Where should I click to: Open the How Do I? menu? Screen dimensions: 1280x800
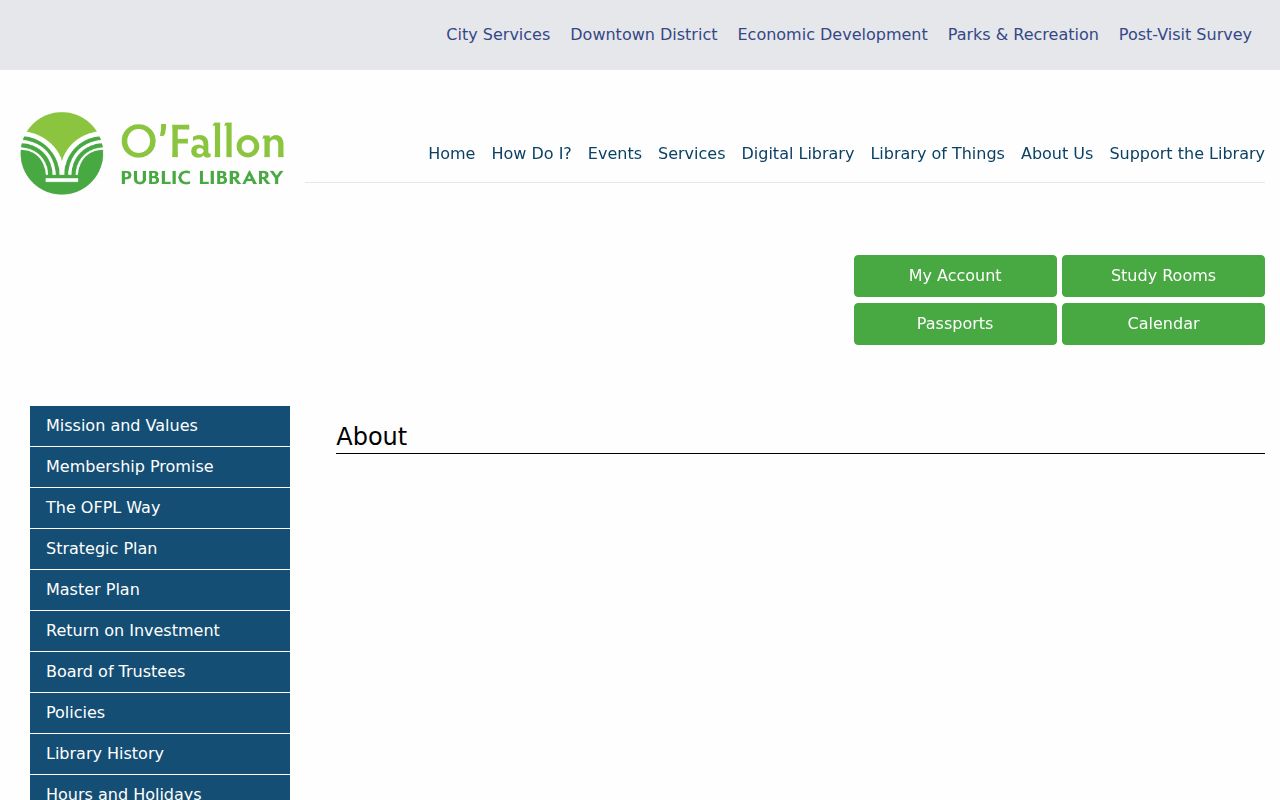pos(531,154)
